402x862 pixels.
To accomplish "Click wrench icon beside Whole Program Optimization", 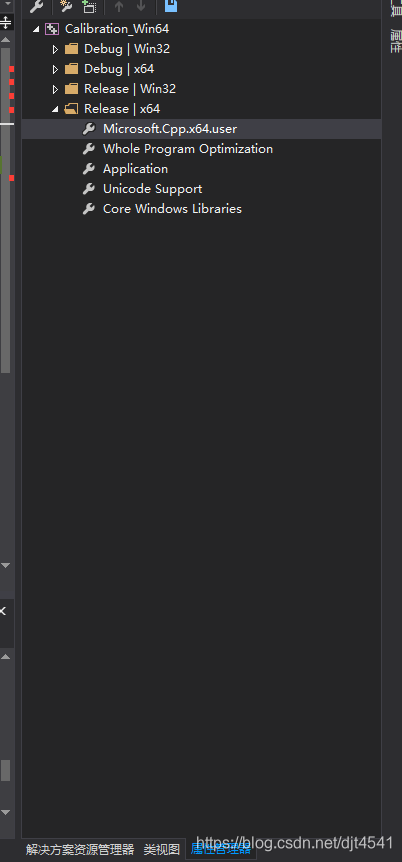I will coord(89,149).
